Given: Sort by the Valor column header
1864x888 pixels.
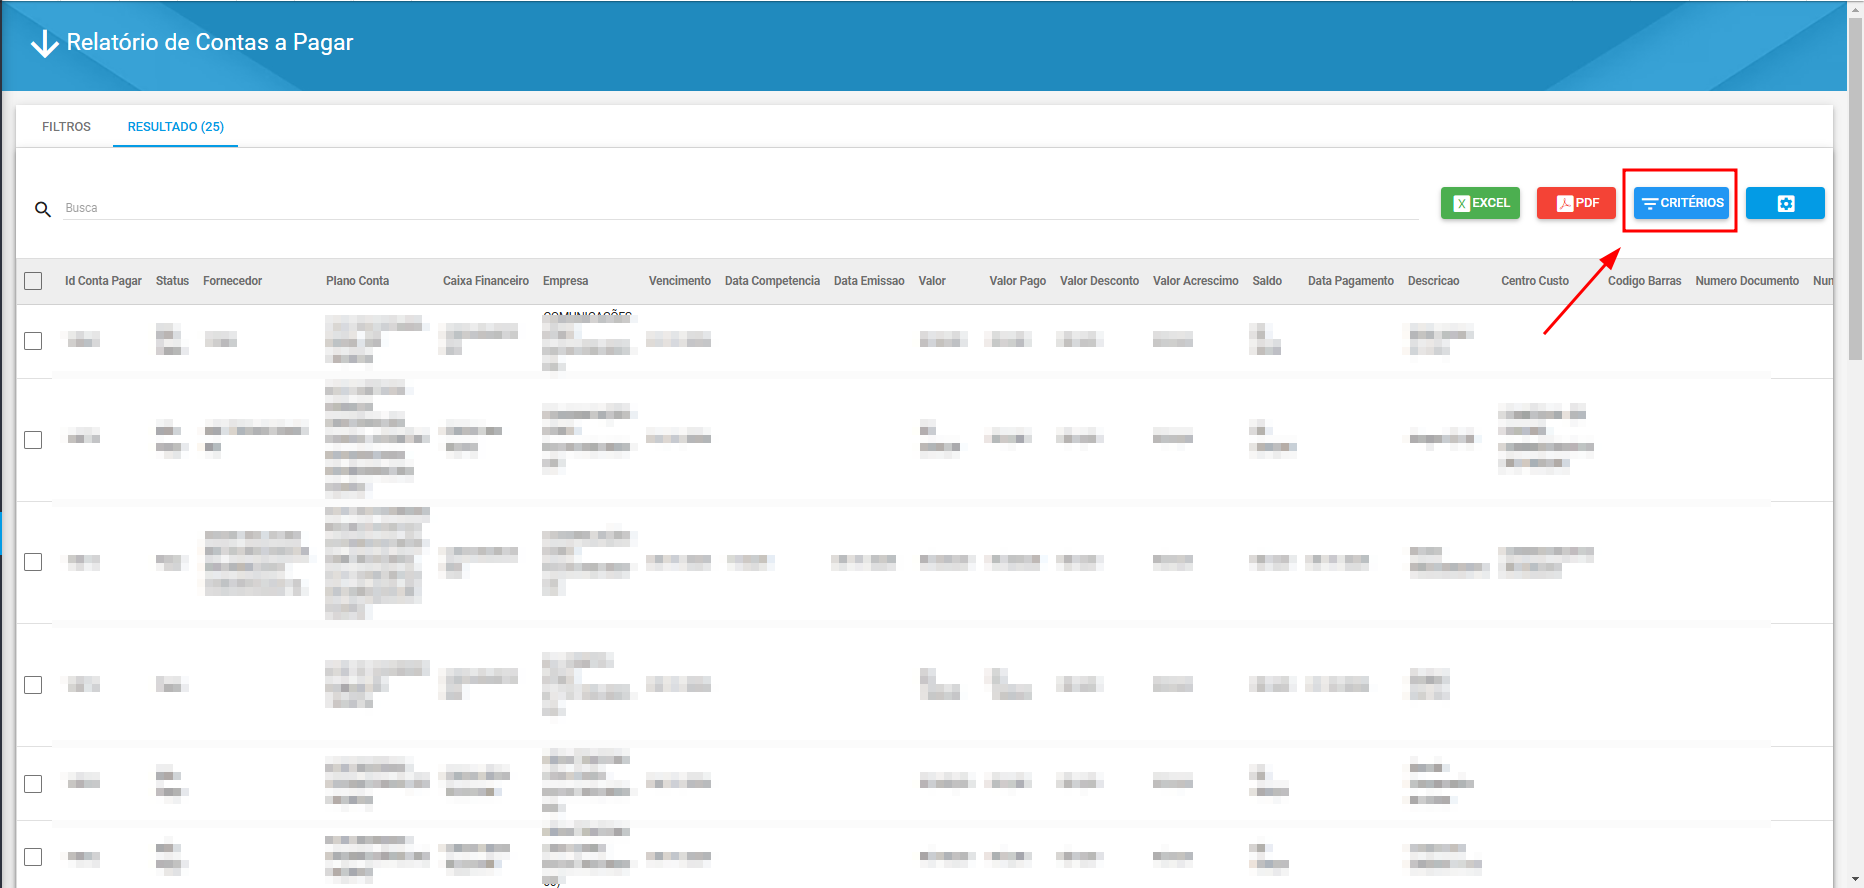Looking at the screenshot, I should (932, 281).
